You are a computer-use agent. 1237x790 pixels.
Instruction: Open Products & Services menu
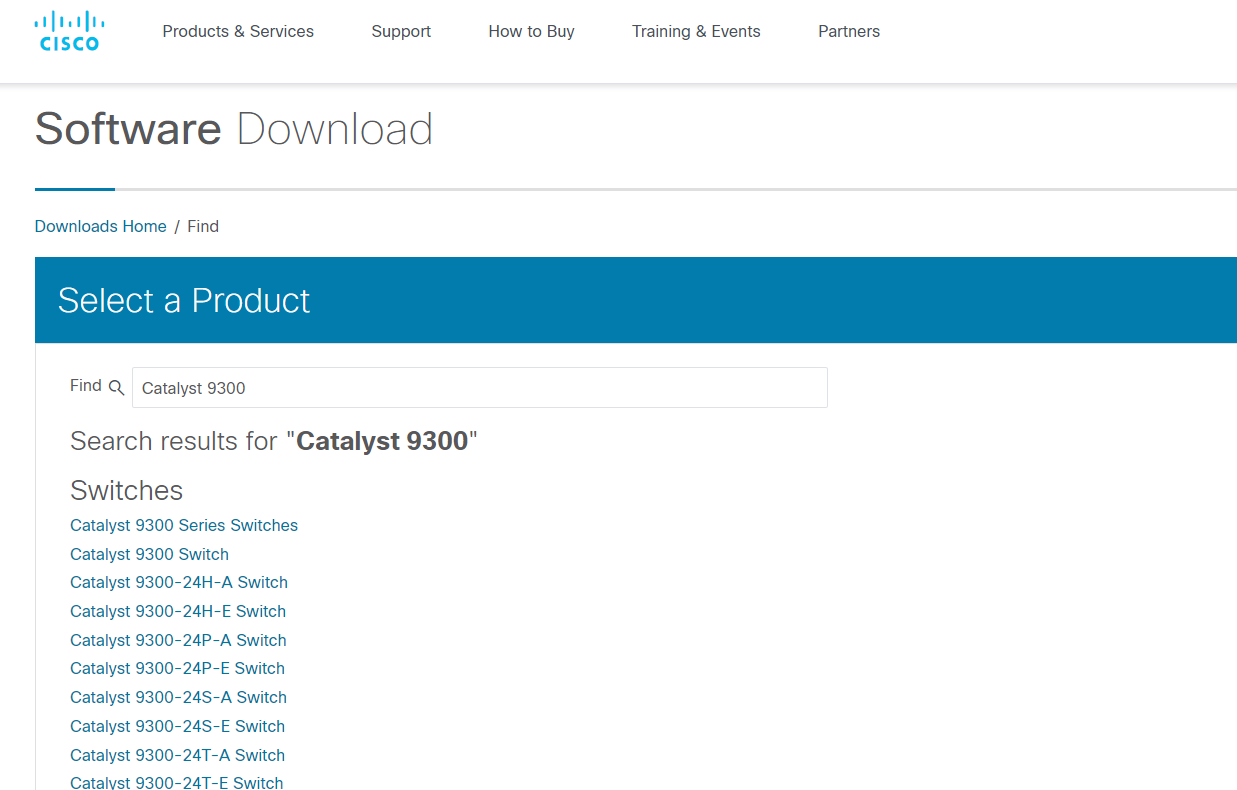(238, 31)
